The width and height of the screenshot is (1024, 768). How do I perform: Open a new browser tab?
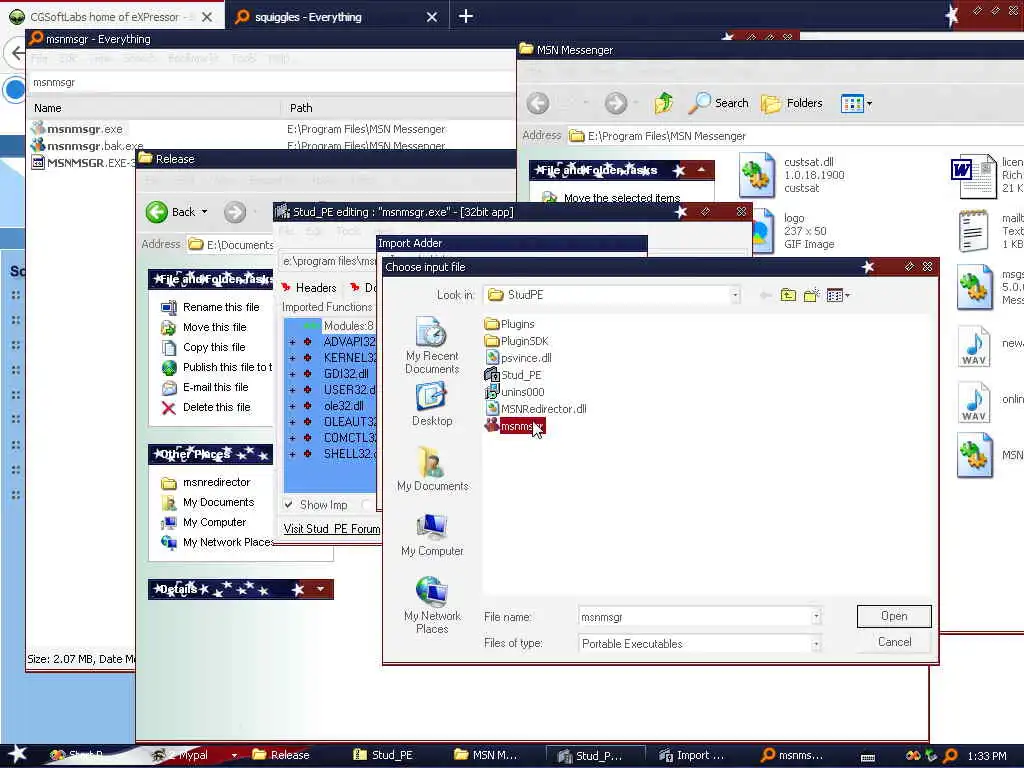[x=466, y=16]
